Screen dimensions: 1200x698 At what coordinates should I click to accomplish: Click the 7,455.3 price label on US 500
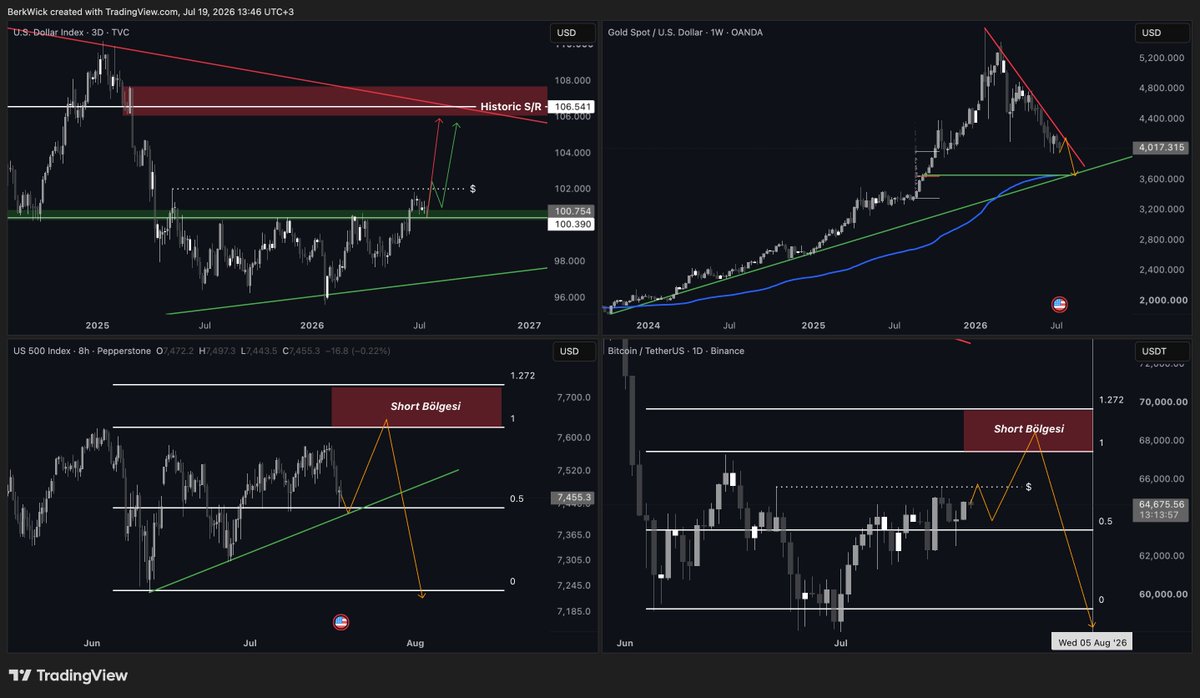click(x=572, y=497)
